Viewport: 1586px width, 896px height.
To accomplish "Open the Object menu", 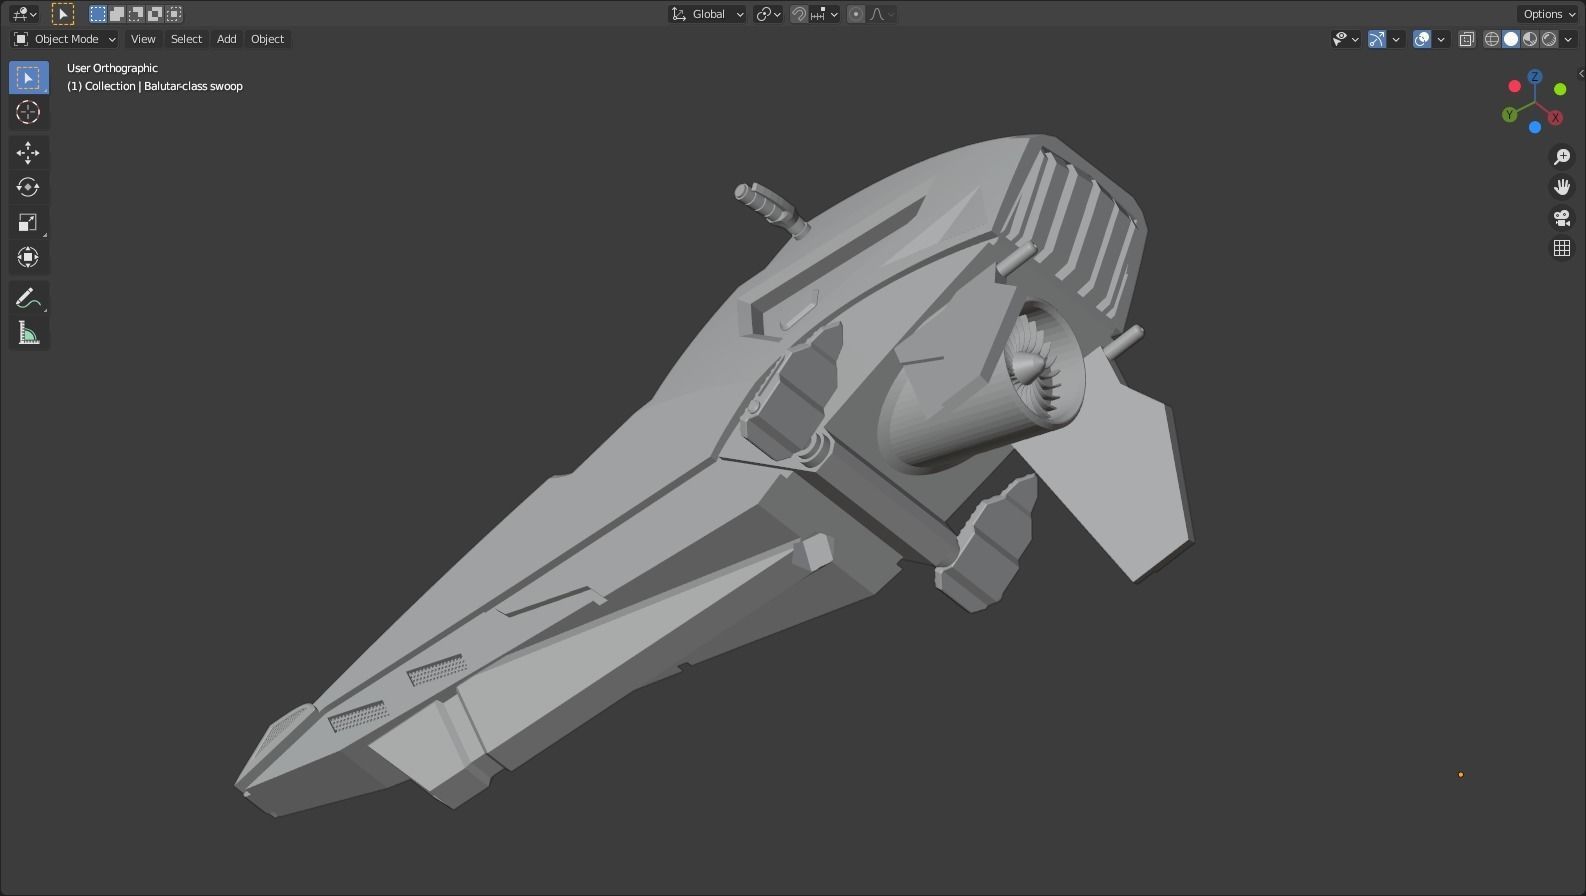I will point(267,39).
